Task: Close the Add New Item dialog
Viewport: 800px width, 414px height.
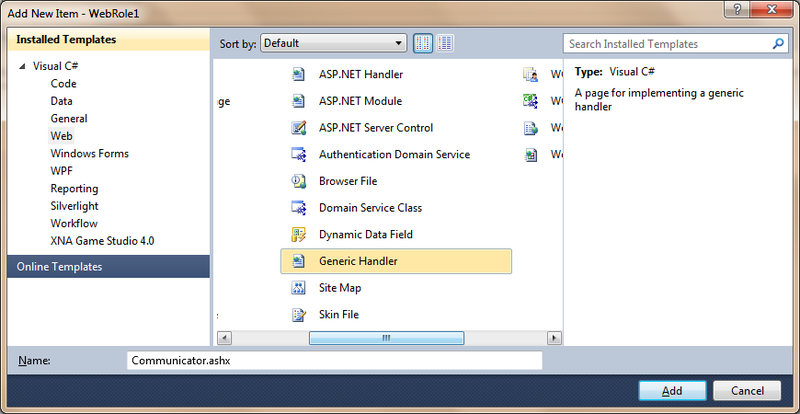Action: (x=772, y=8)
